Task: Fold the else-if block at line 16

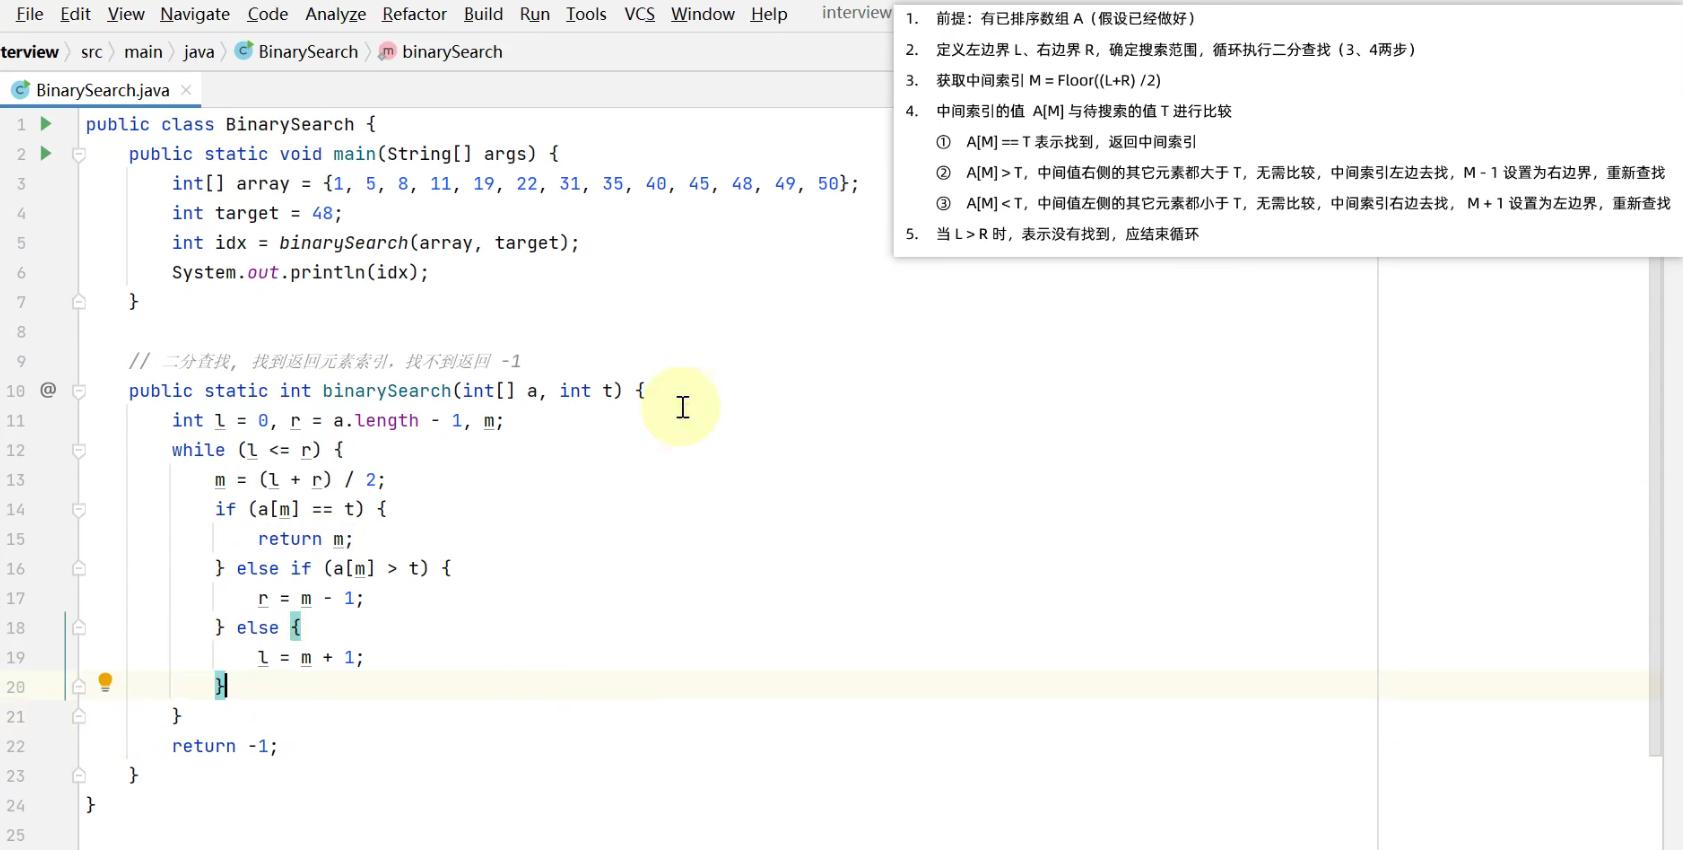Action: click(x=79, y=569)
